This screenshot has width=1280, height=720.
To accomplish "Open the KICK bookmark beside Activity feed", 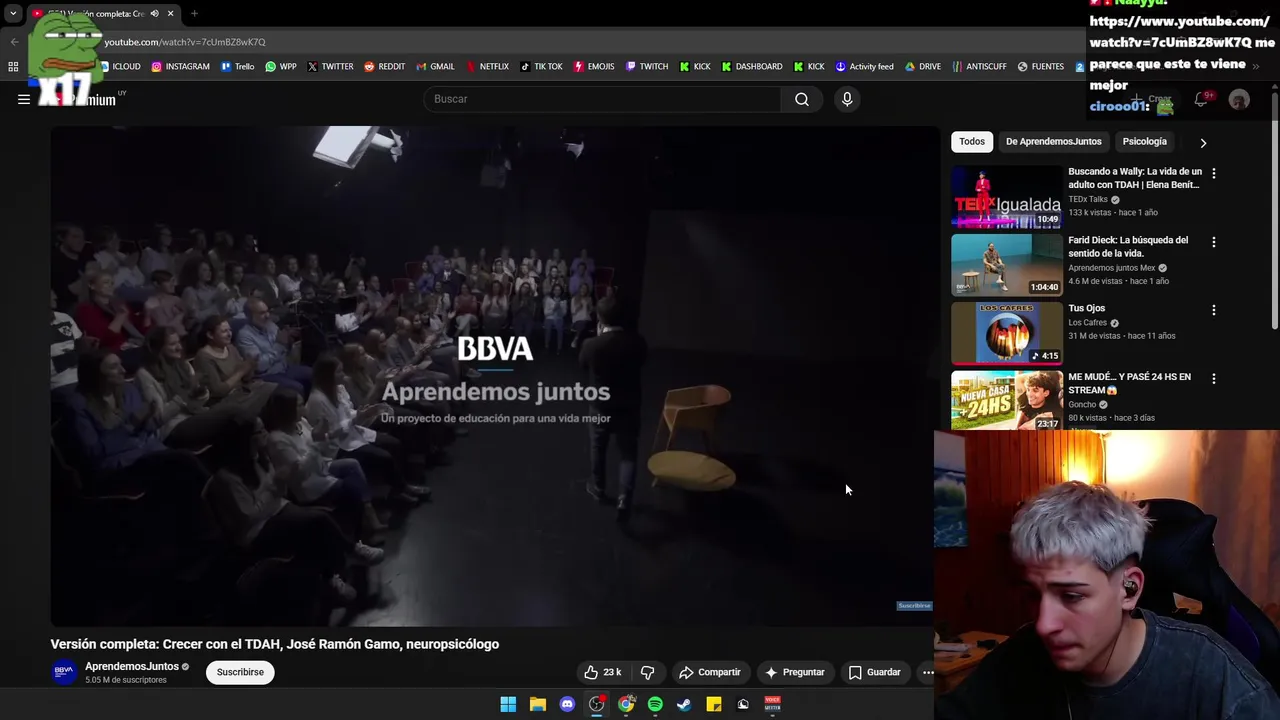I will coord(809,66).
